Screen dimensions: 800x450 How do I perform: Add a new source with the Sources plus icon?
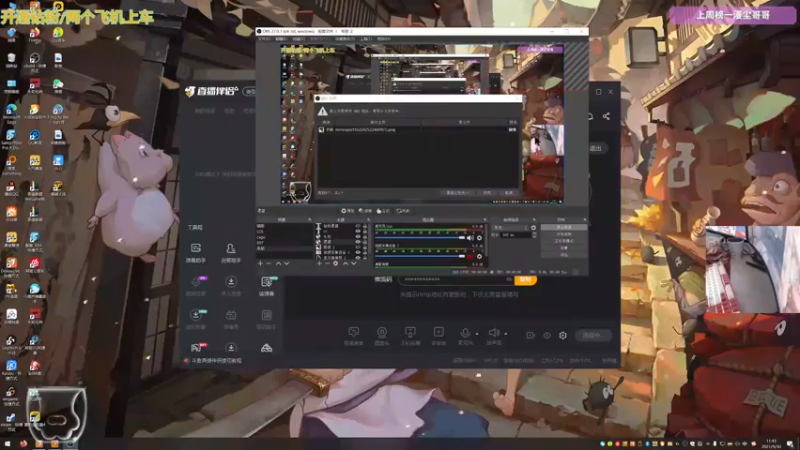(319, 263)
